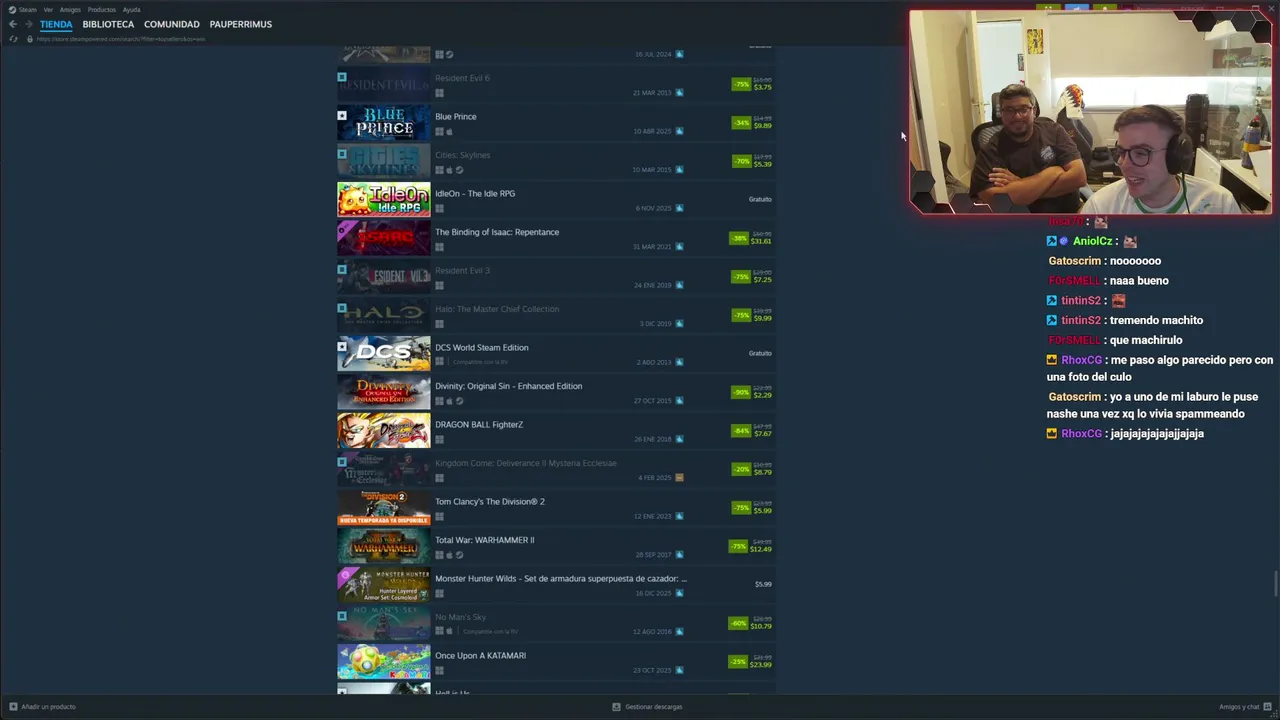Open the IdleOn Idle RPG thumbnail
This screenshot has height=720, width=1280.
click(384, 199)
